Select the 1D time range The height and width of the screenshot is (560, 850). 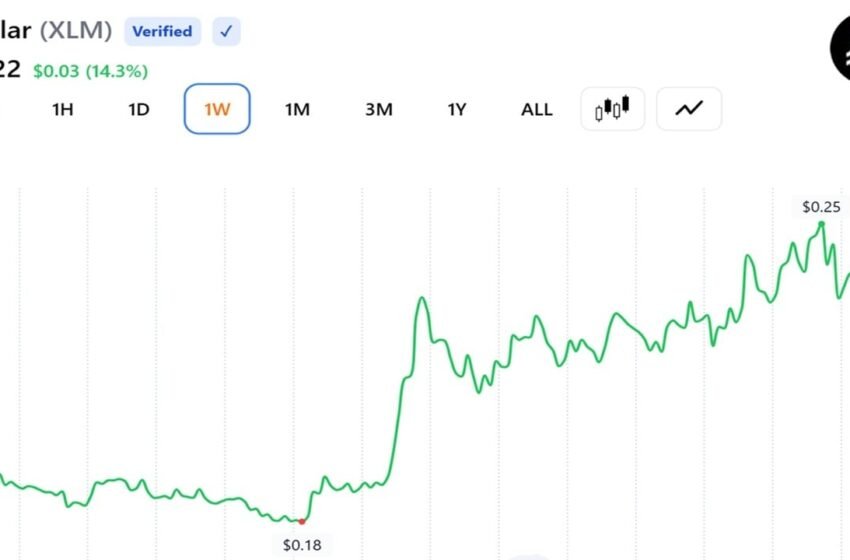click(139, 110)
